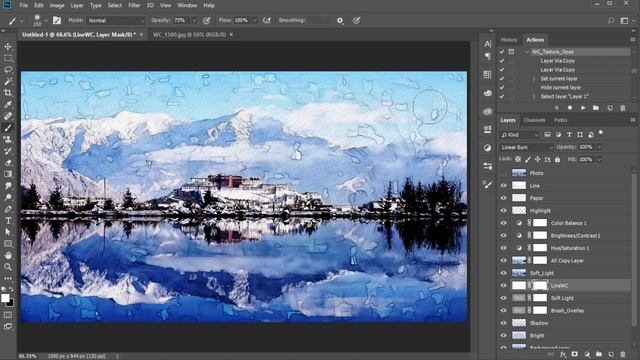
Task: Select the Dodge tool
Action: coord(8,197)
